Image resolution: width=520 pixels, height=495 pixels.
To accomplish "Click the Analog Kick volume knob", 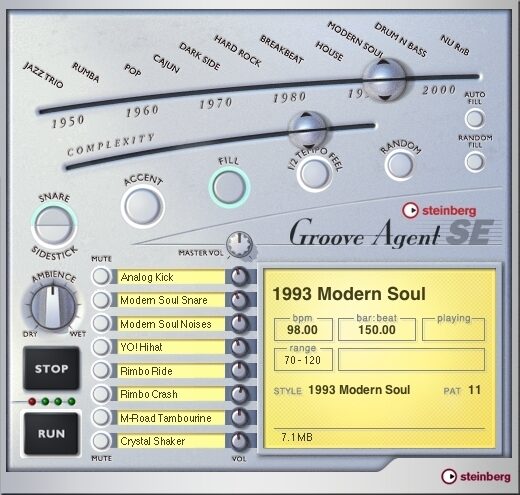I will [239, 277].
